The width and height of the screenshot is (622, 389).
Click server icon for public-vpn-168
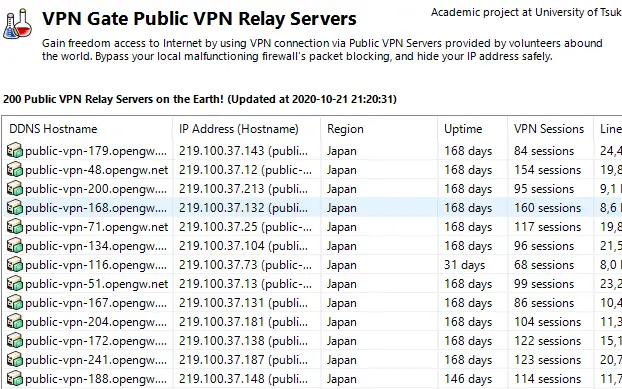point(15,208)
